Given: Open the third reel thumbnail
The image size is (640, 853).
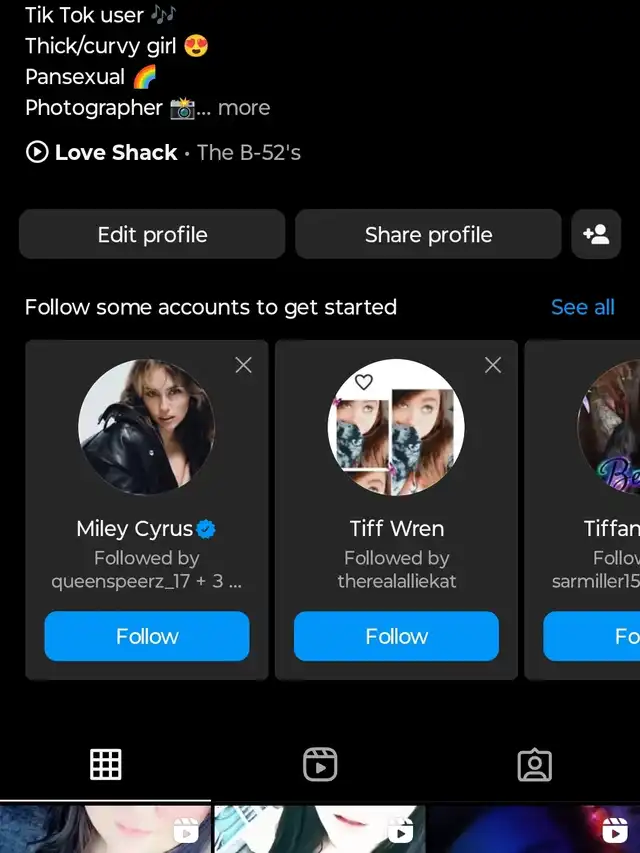Looking at the screenshot, I should tap(534, 829).
